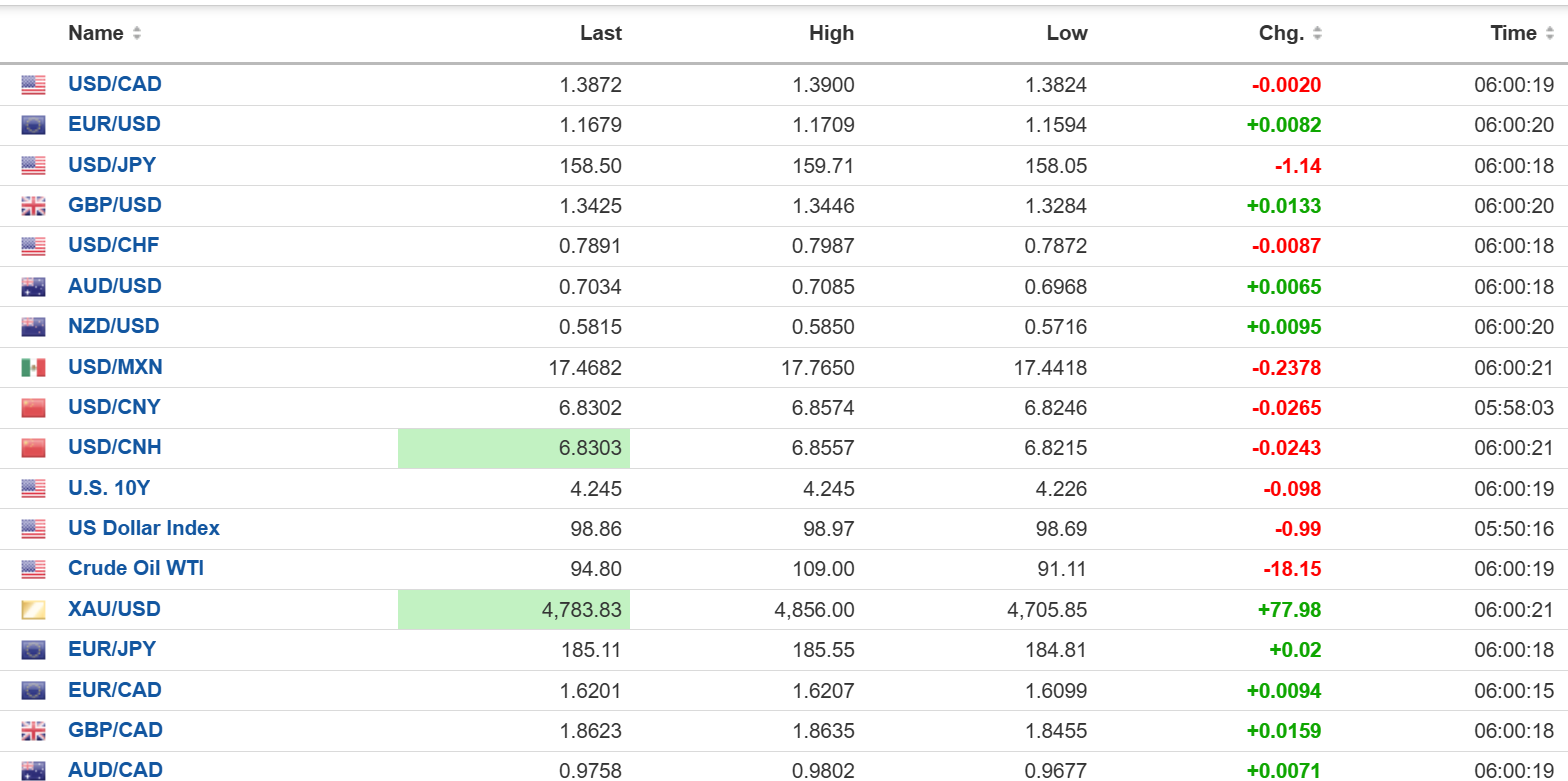Click the gold bar icon beside XAU/USD
This screenshot has width=1568, height=781.
click(x=33, y=610)
